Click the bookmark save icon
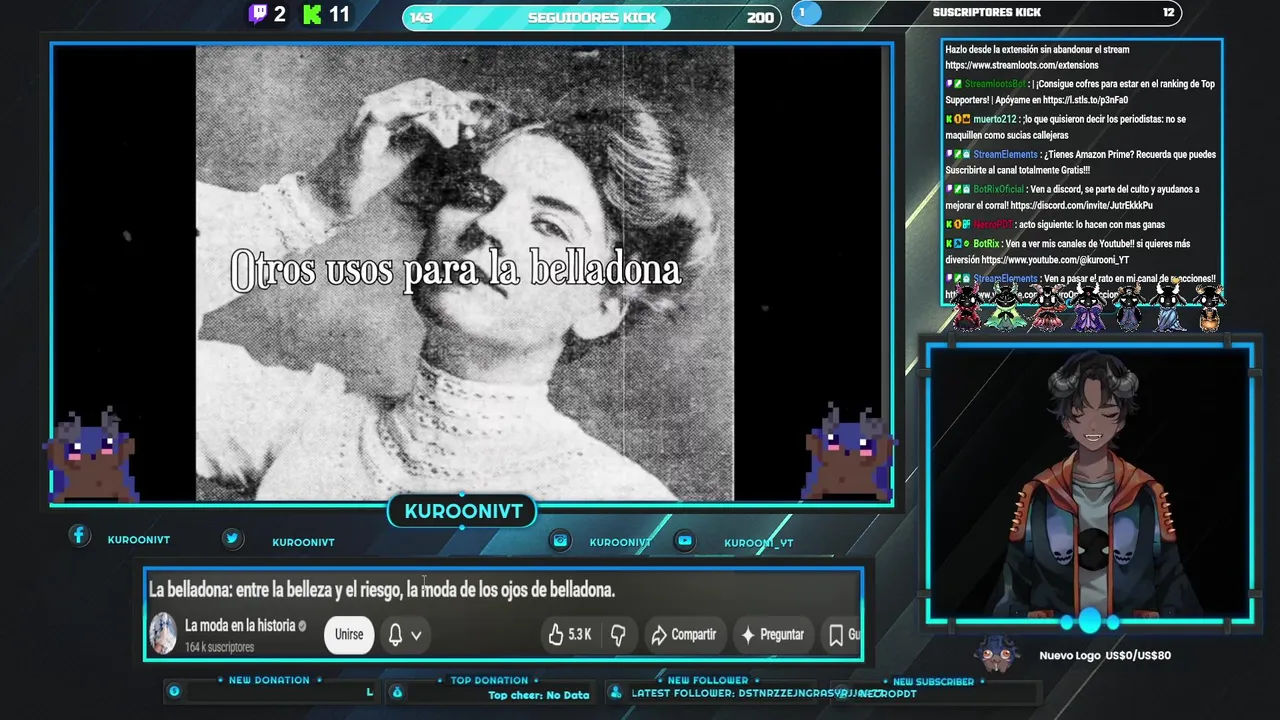Screen dimensions: 1280x720 pos(836,634)
